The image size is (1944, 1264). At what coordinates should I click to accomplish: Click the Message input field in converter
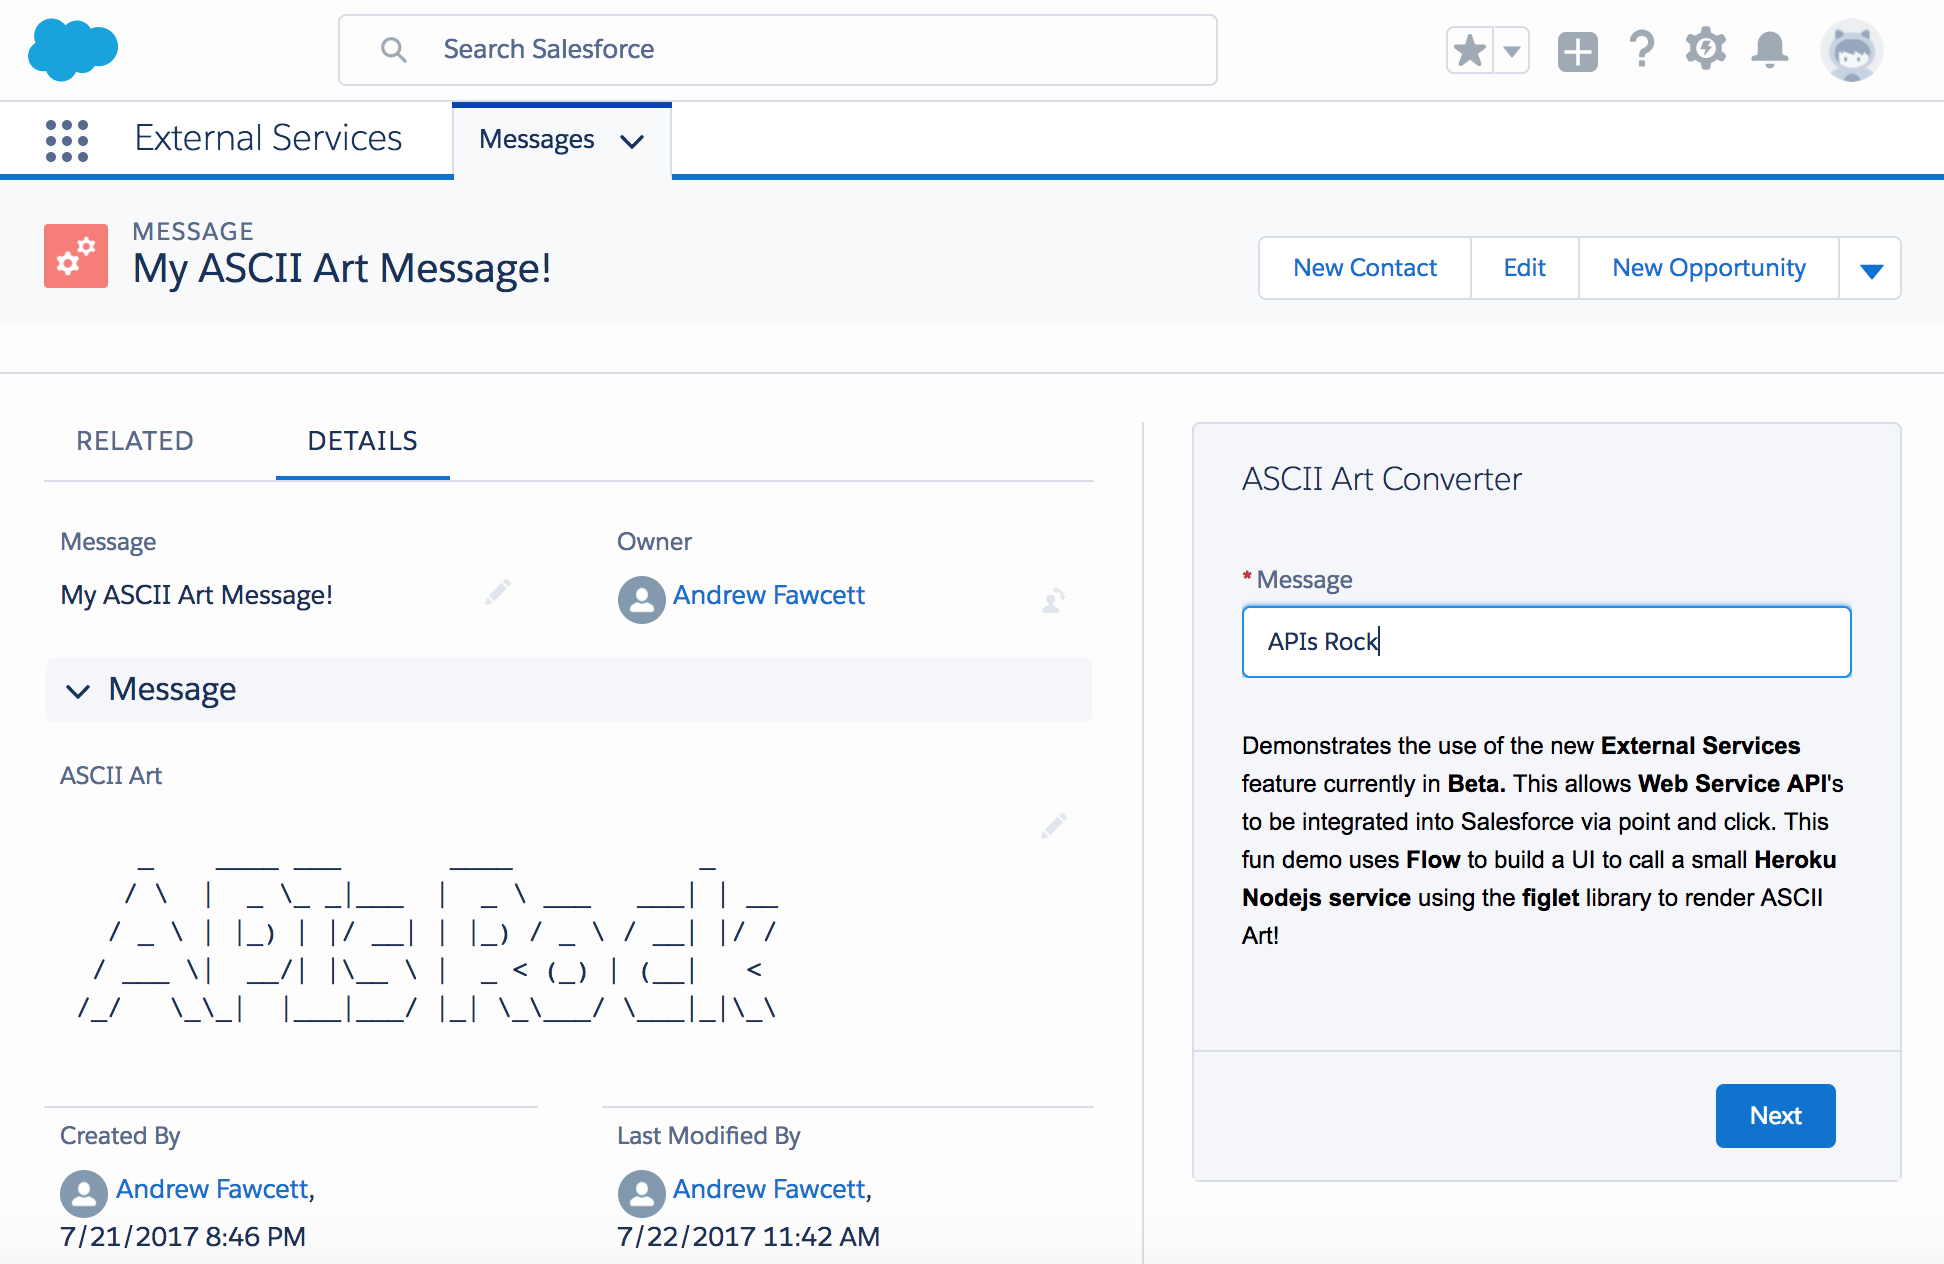point(1546,642)
